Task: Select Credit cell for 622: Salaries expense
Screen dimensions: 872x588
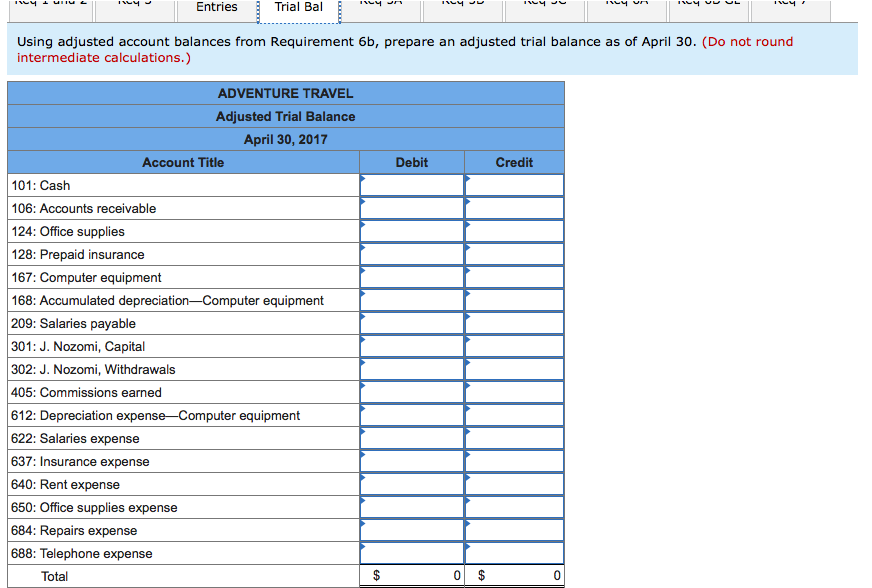Action: pyautogui.click(x=514, y=438)
